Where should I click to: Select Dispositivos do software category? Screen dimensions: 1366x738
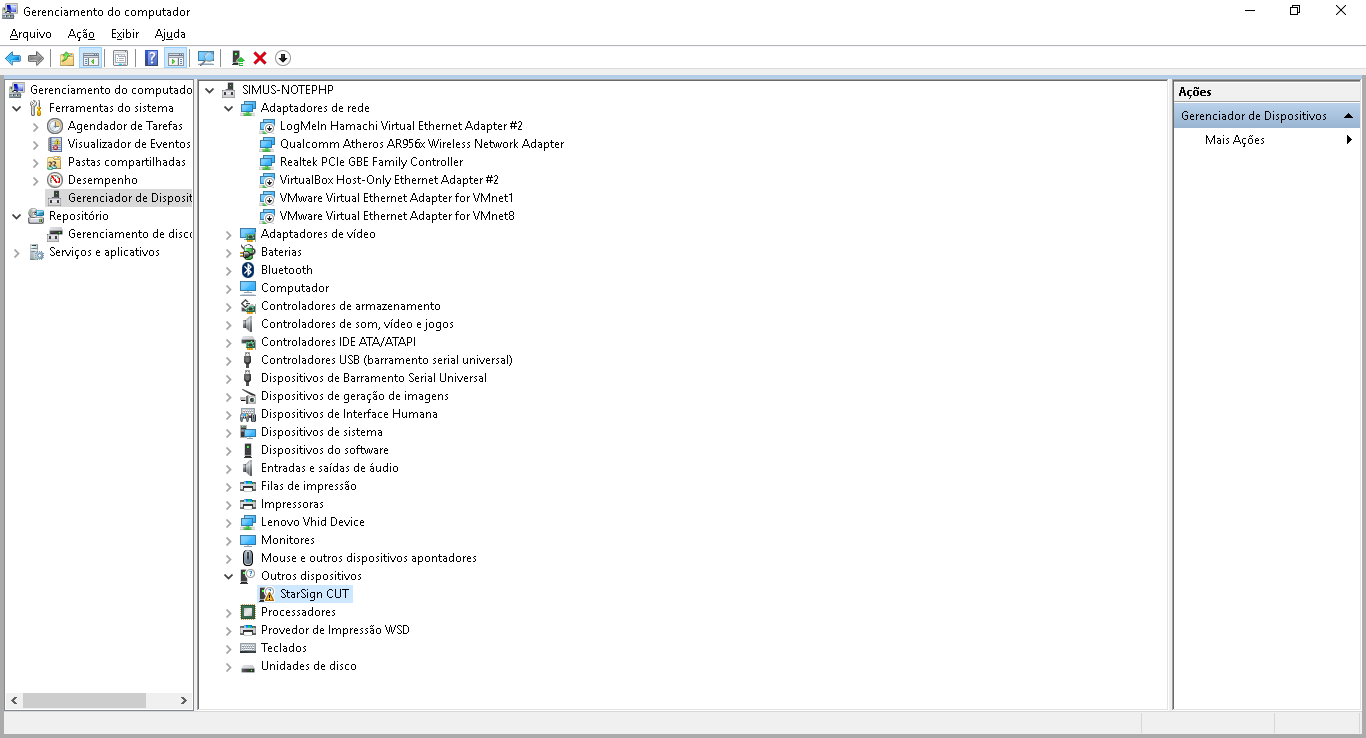point(324,450)
